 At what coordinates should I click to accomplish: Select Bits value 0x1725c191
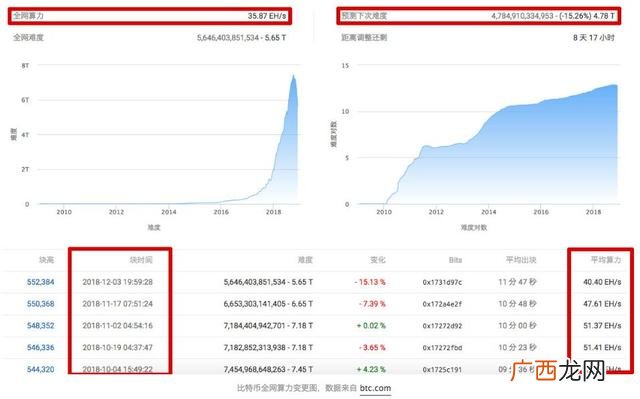(442, 370)
